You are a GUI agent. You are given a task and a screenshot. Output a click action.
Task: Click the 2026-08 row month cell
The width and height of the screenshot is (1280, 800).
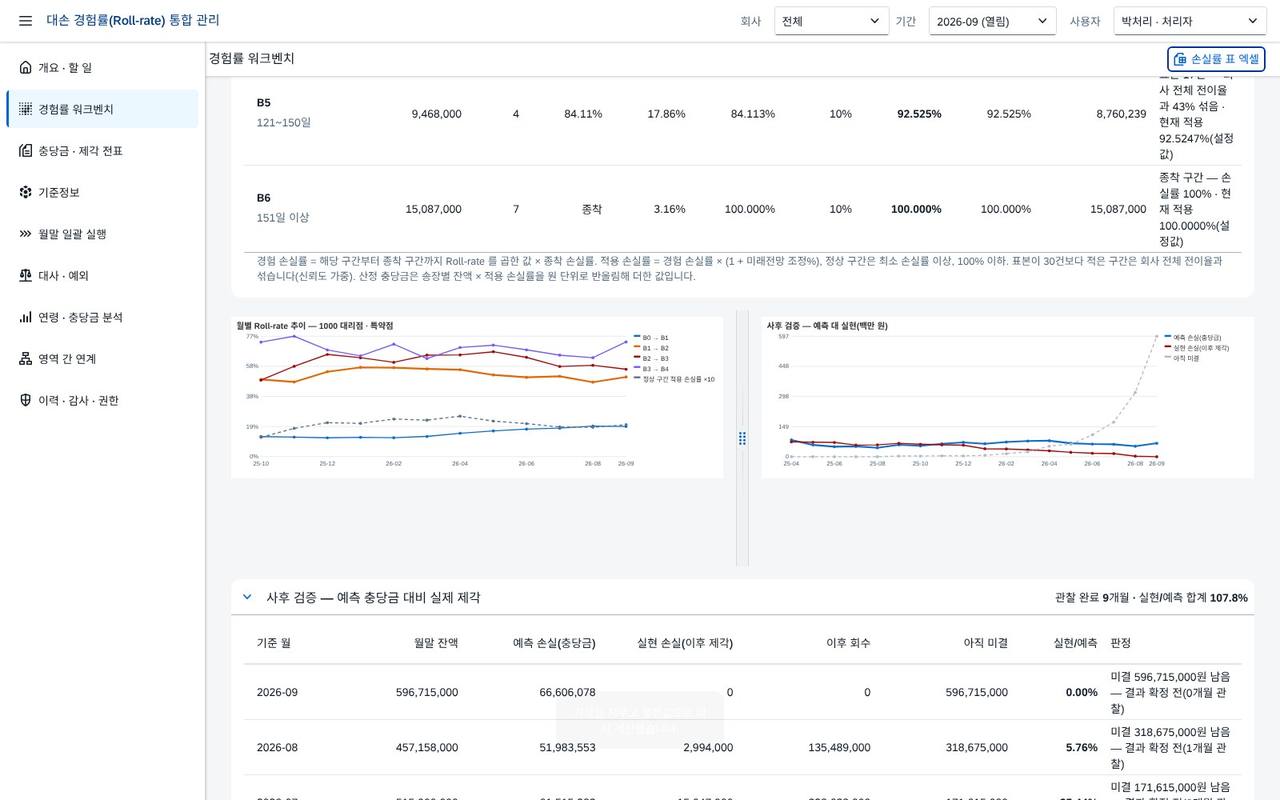[x=277, y=747]
